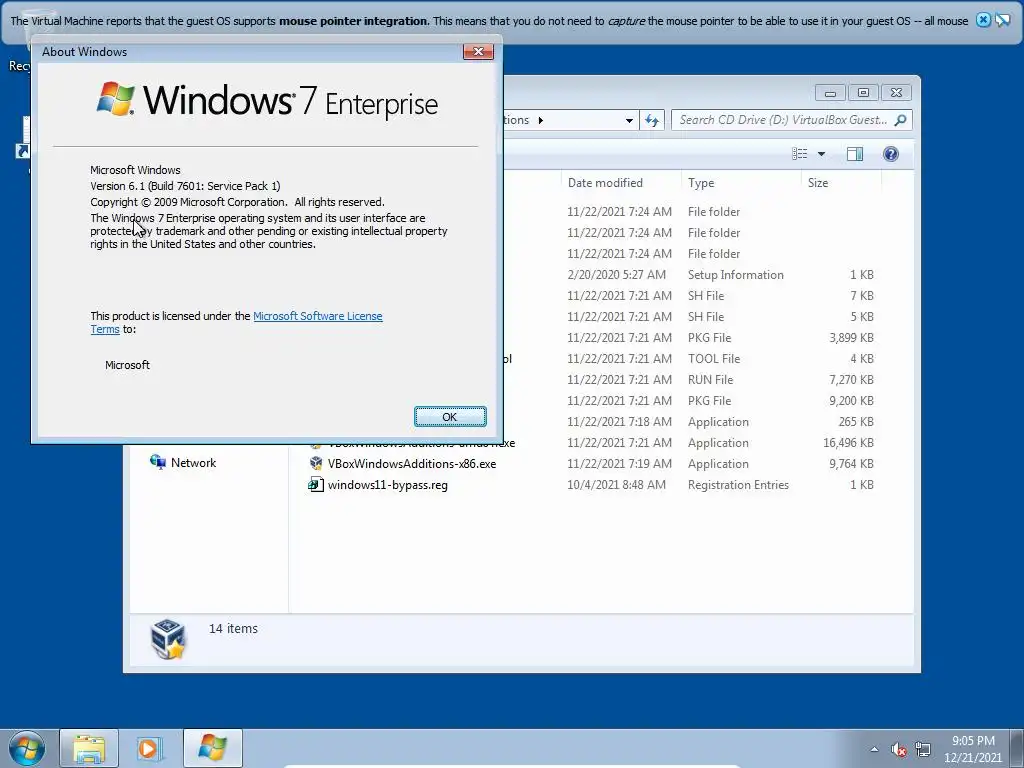Show hidden tray icons arrow

(874, 749)
